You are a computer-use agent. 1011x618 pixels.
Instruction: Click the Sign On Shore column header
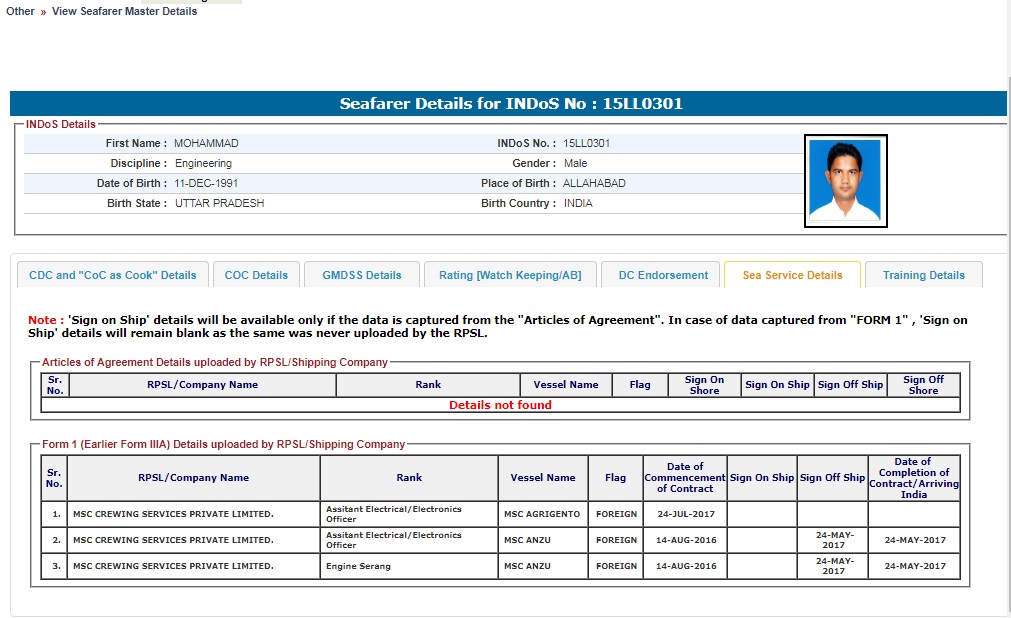pos(704,385)
